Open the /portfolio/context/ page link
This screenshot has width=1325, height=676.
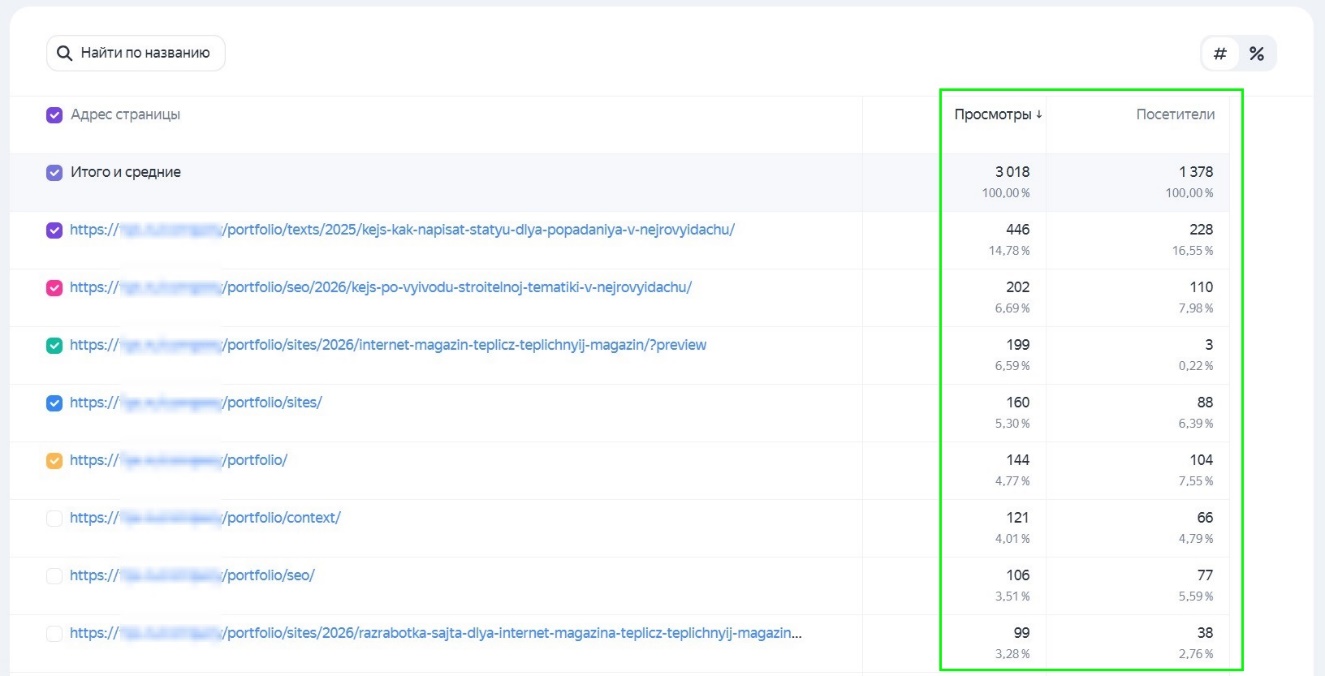[282, 518]
